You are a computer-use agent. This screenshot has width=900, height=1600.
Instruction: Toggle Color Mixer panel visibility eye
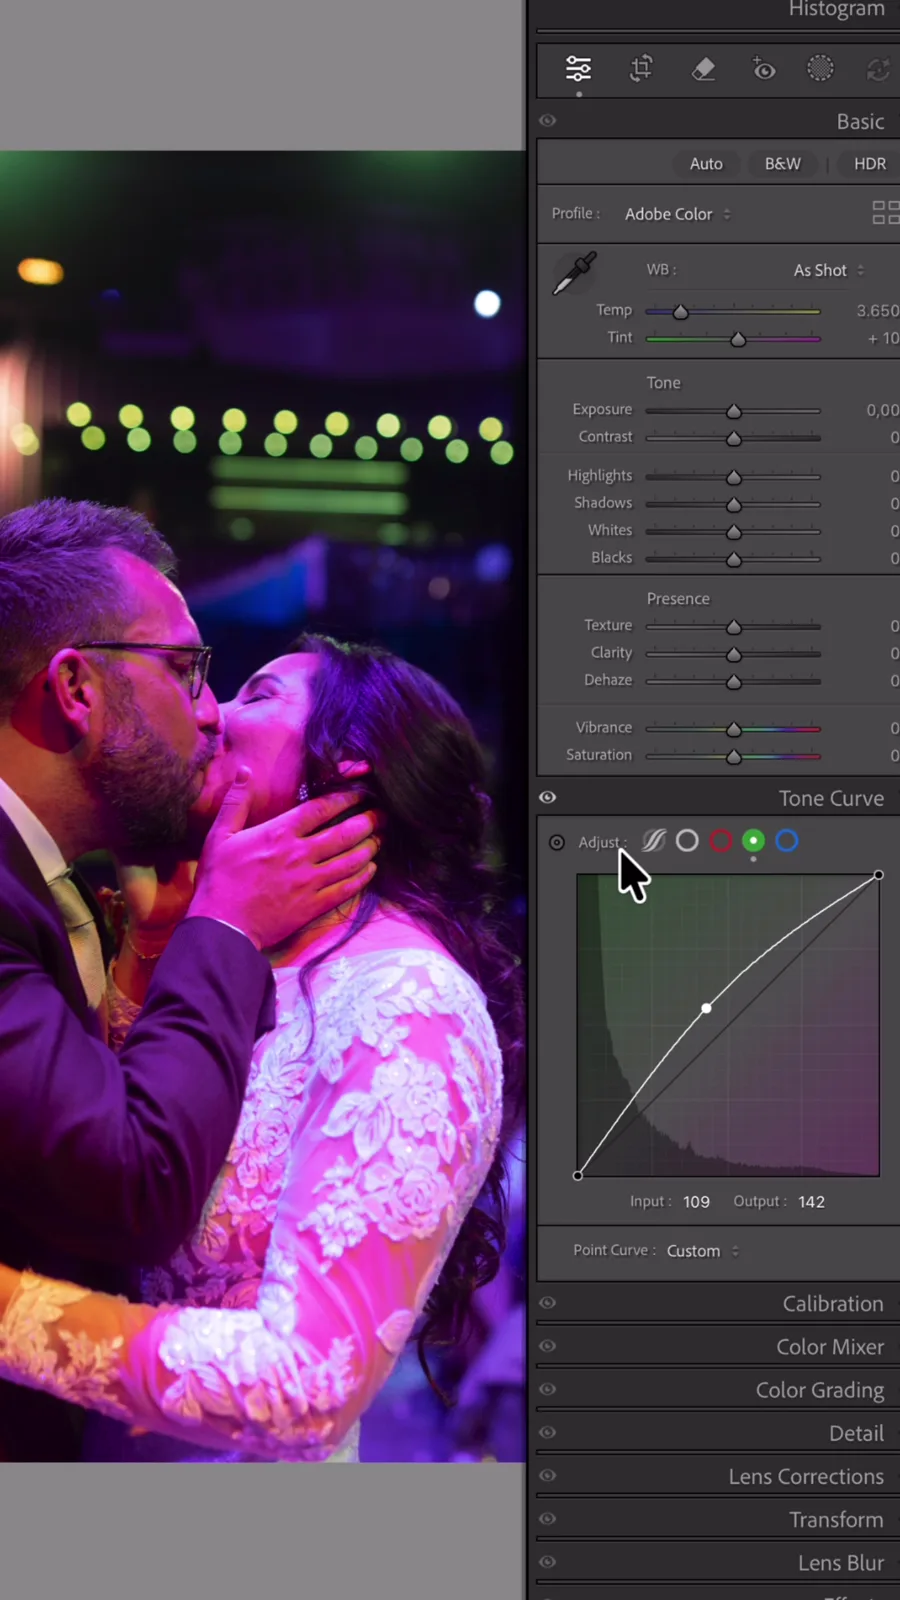[x=548, y=1346]
